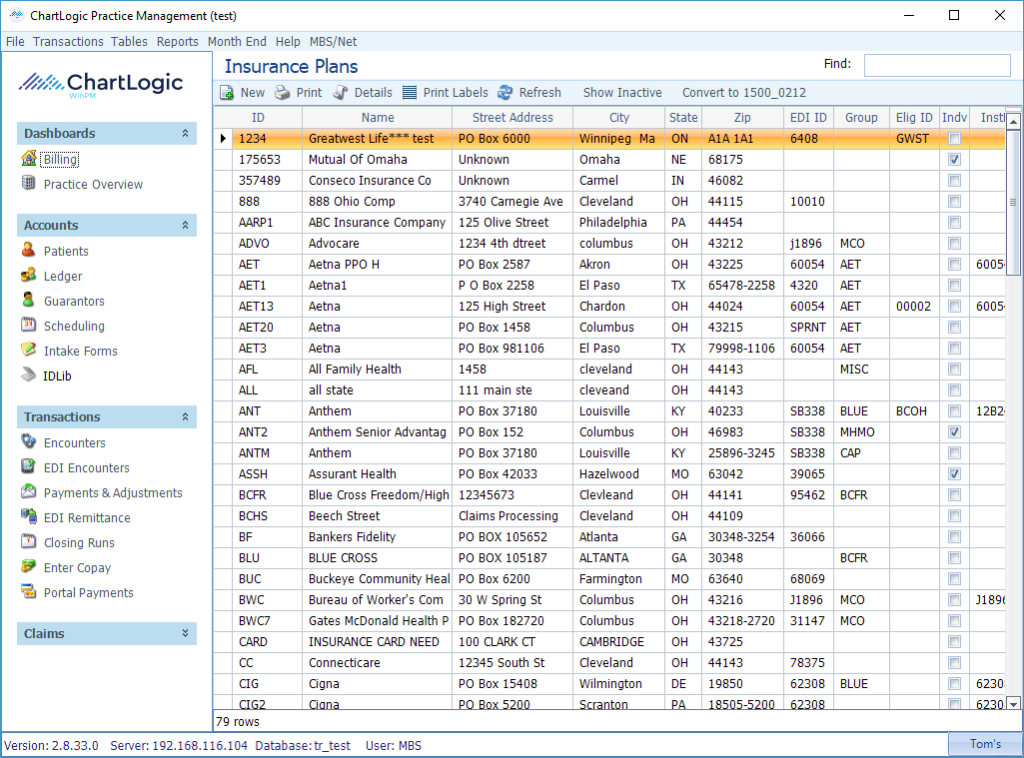
Task: Uncheck the Indv box for Mutual Of Omaha
Action: coord(954,159)
